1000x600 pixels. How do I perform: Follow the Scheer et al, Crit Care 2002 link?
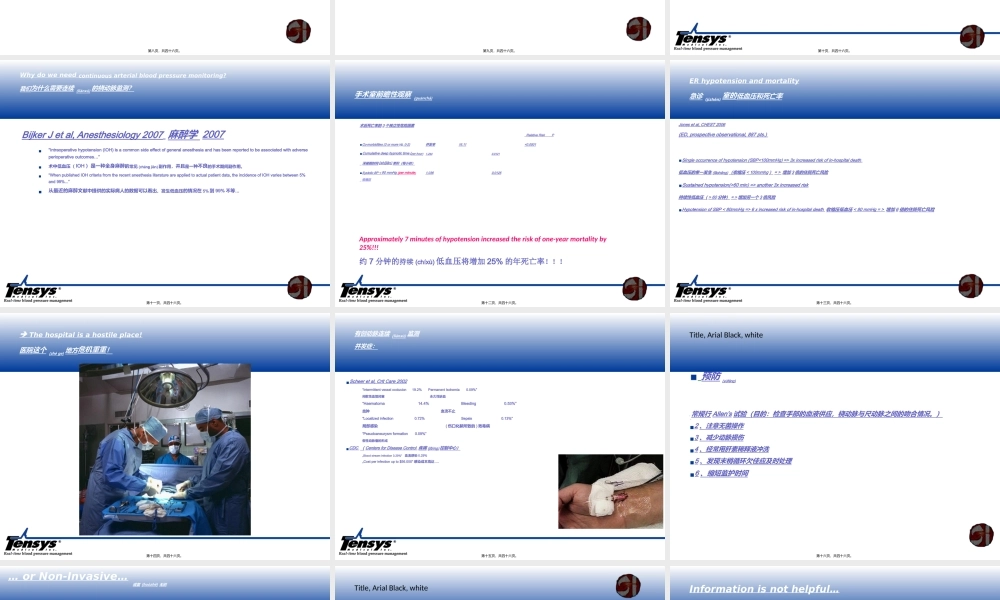pos(376,381)
